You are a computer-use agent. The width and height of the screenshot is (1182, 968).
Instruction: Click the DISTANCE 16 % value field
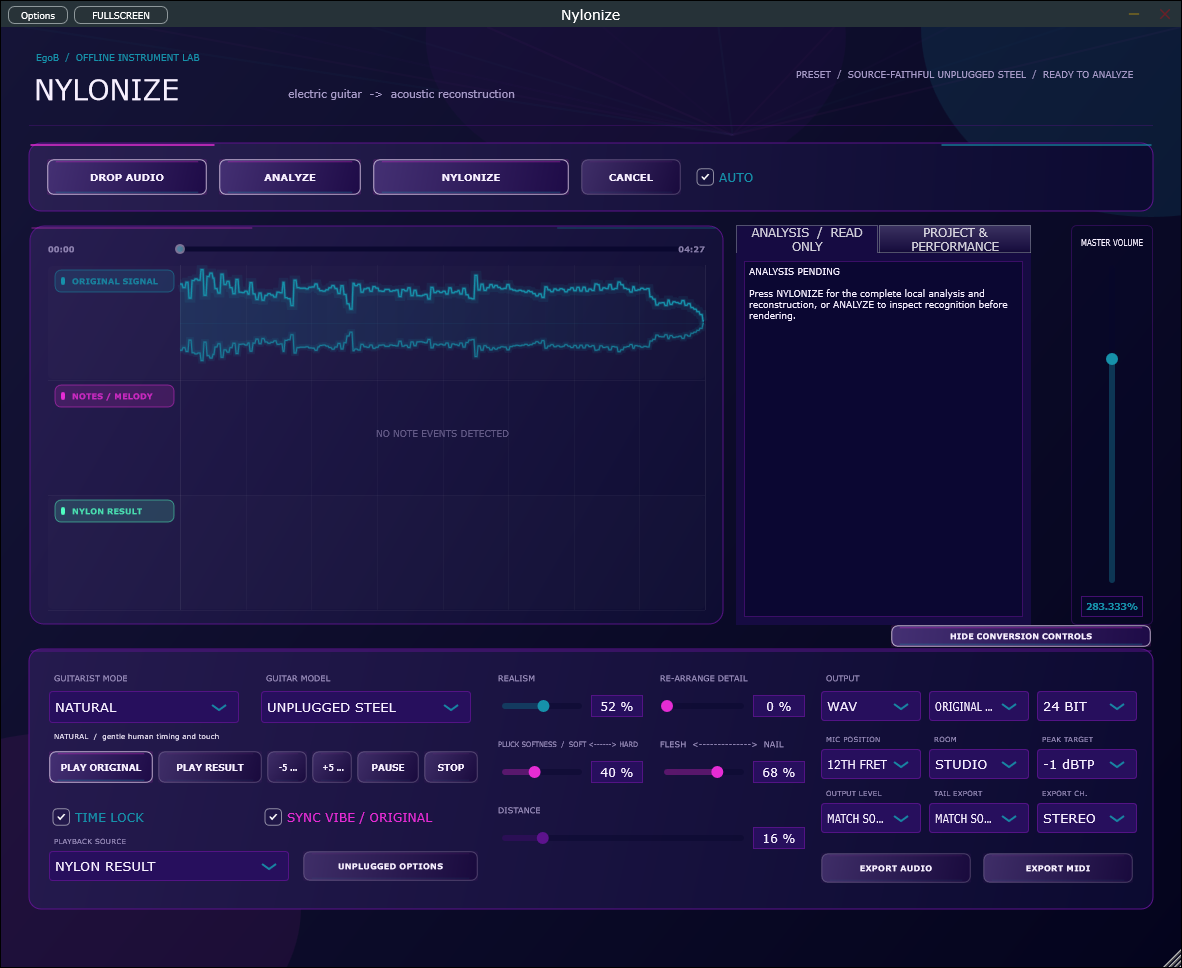point(779,838)
